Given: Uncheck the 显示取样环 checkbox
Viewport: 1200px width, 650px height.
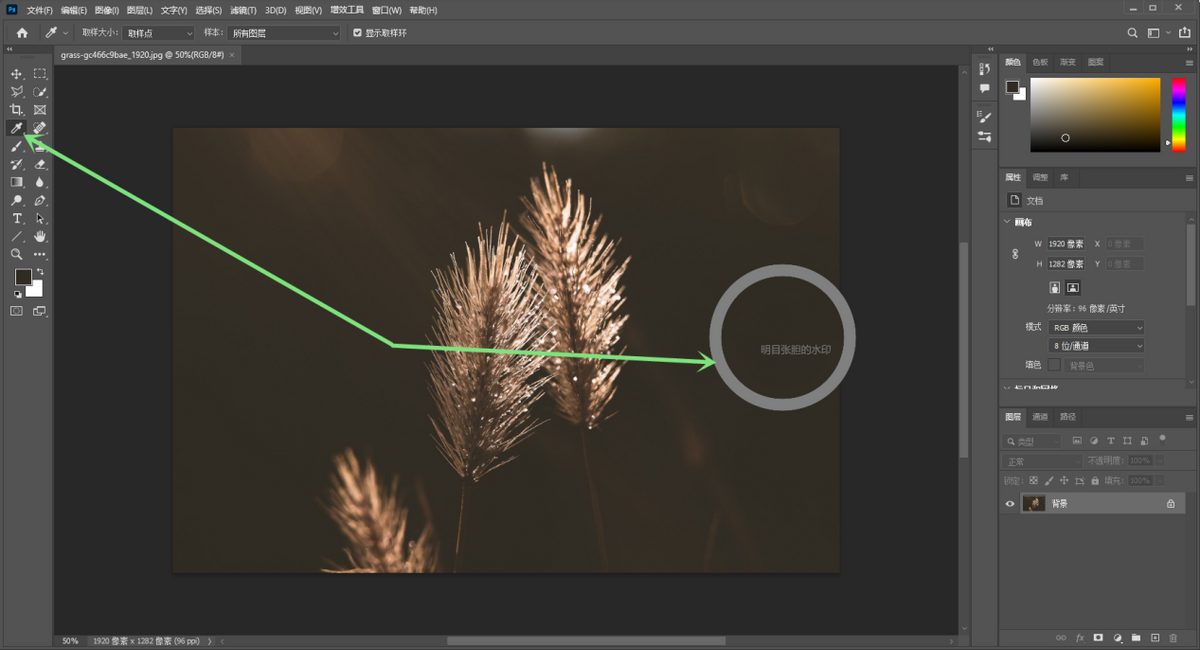Looking at the screenshot, I should pyautogui.click(x=358, y=33).
